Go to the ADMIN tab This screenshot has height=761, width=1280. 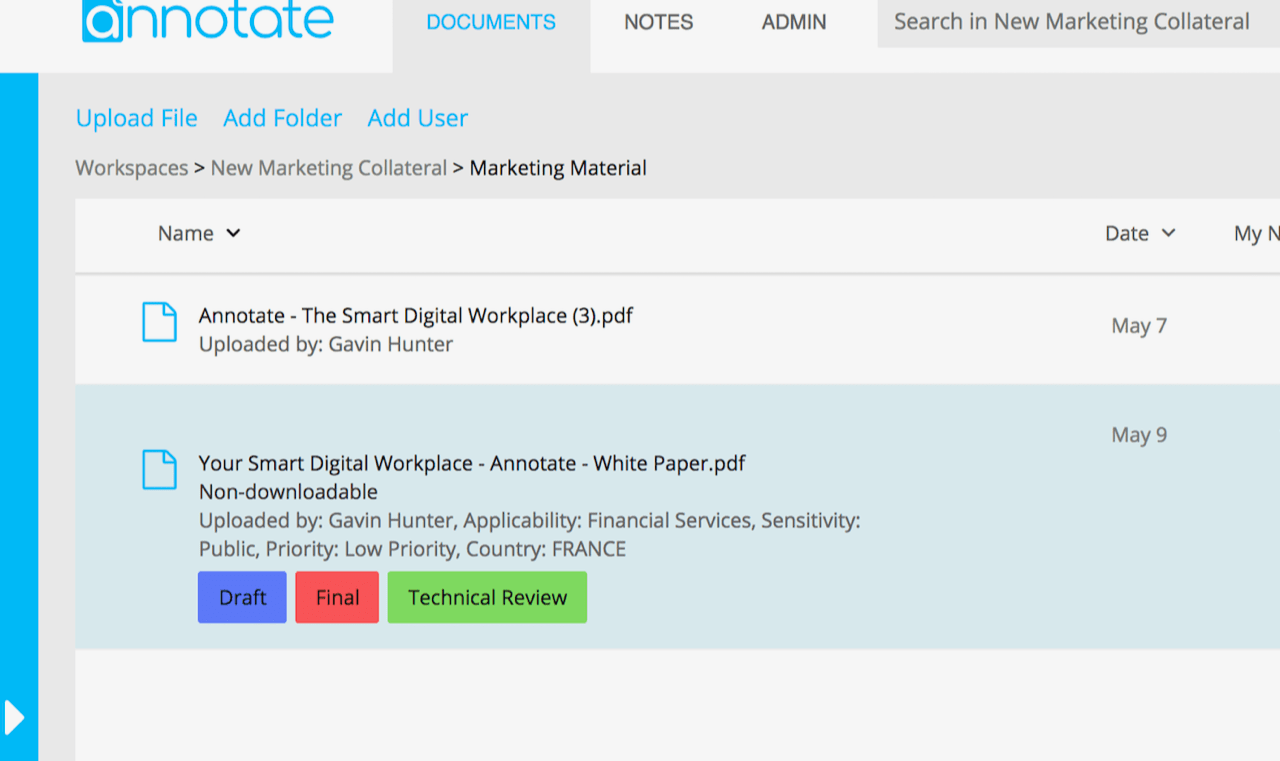pyautogui.click(x=794, y=22)
